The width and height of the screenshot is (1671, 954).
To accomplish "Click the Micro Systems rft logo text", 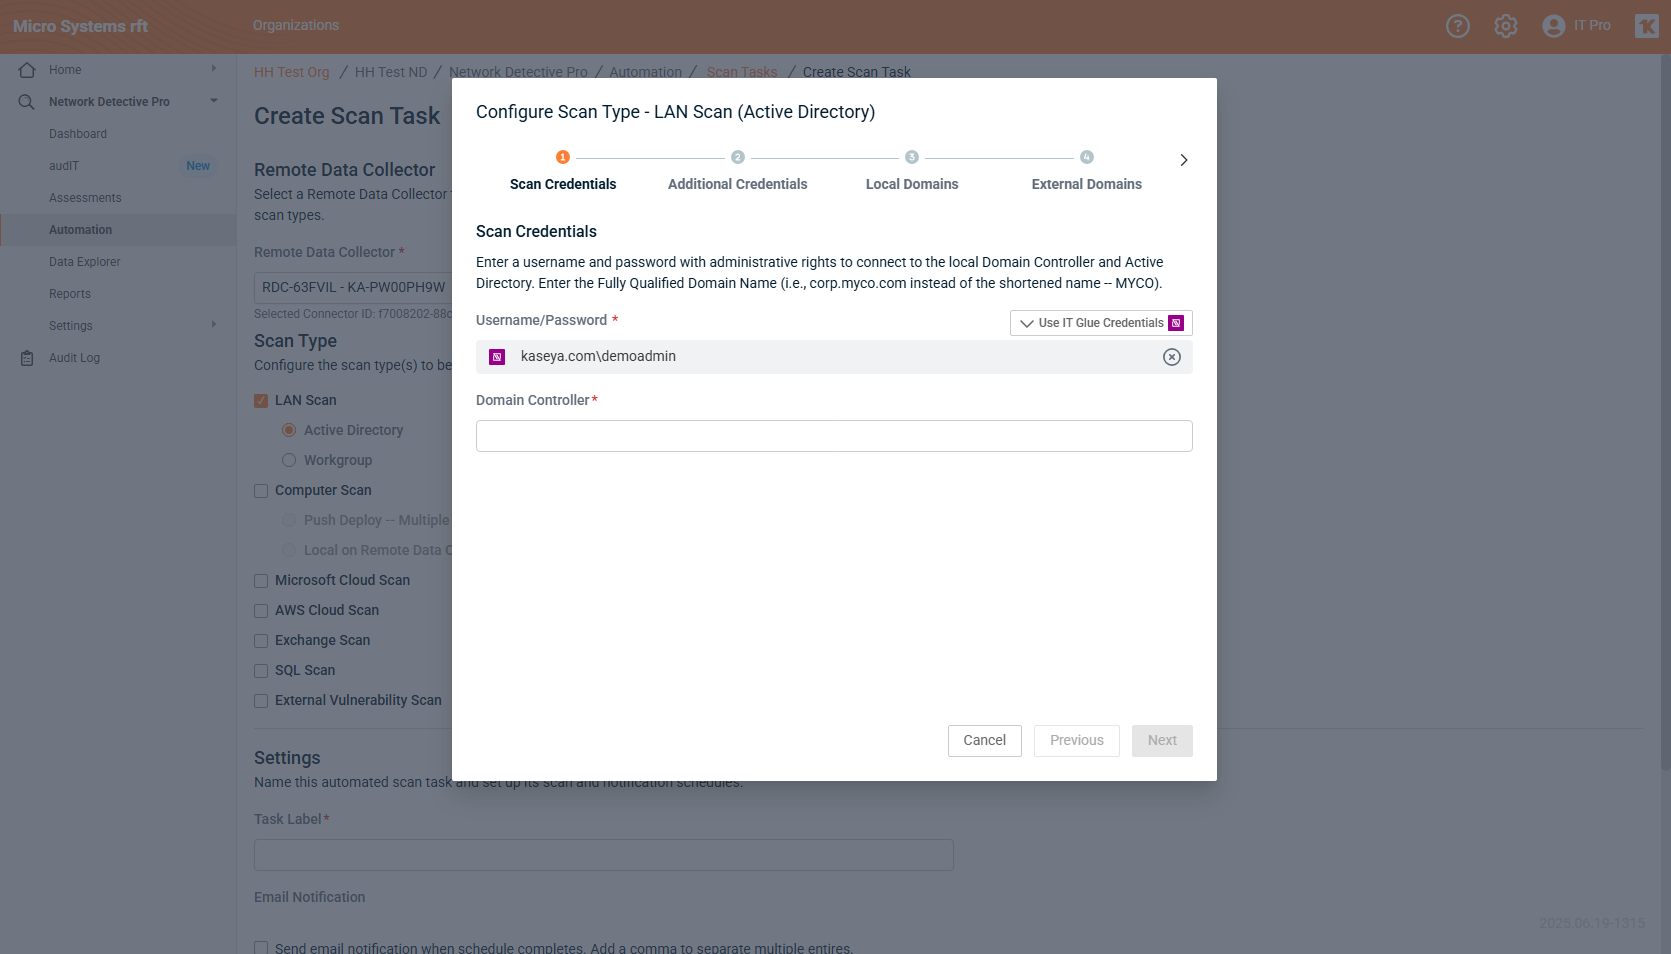I will click(x=80, y=26).
